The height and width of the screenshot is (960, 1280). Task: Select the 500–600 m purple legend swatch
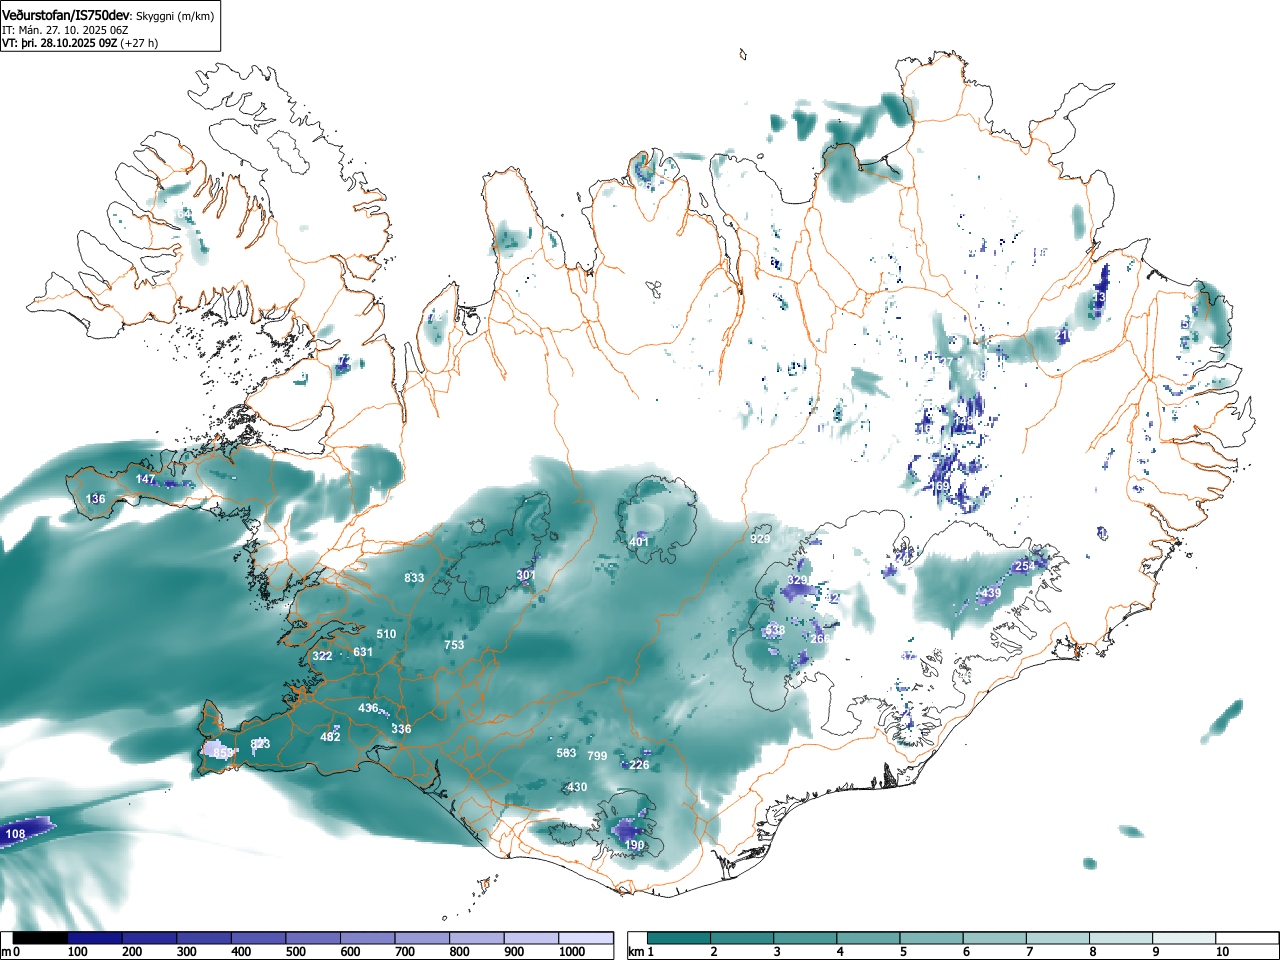(313, 938)
